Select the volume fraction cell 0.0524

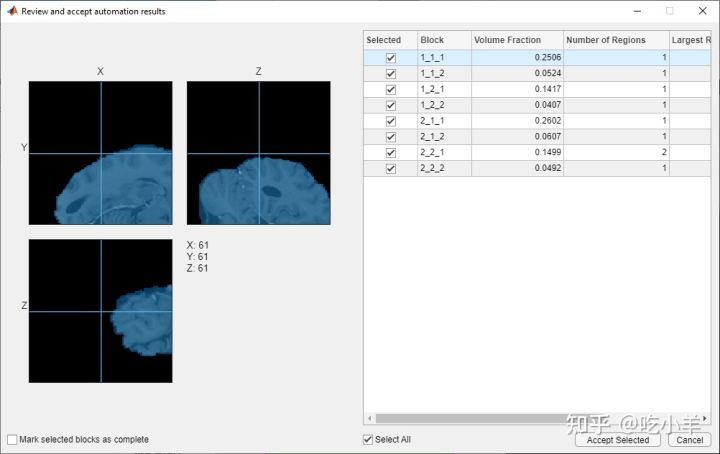pos(516,74)
